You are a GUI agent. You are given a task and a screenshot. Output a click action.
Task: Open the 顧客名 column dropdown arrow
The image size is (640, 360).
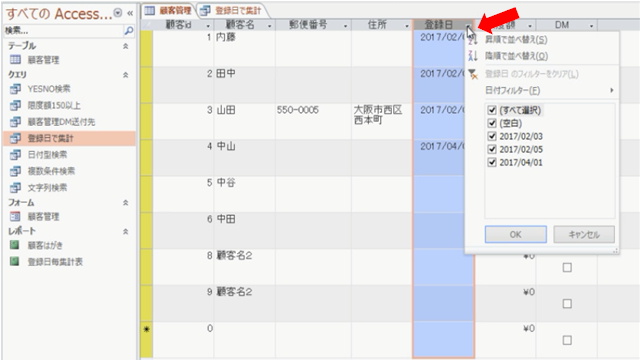tap(269, 26)
